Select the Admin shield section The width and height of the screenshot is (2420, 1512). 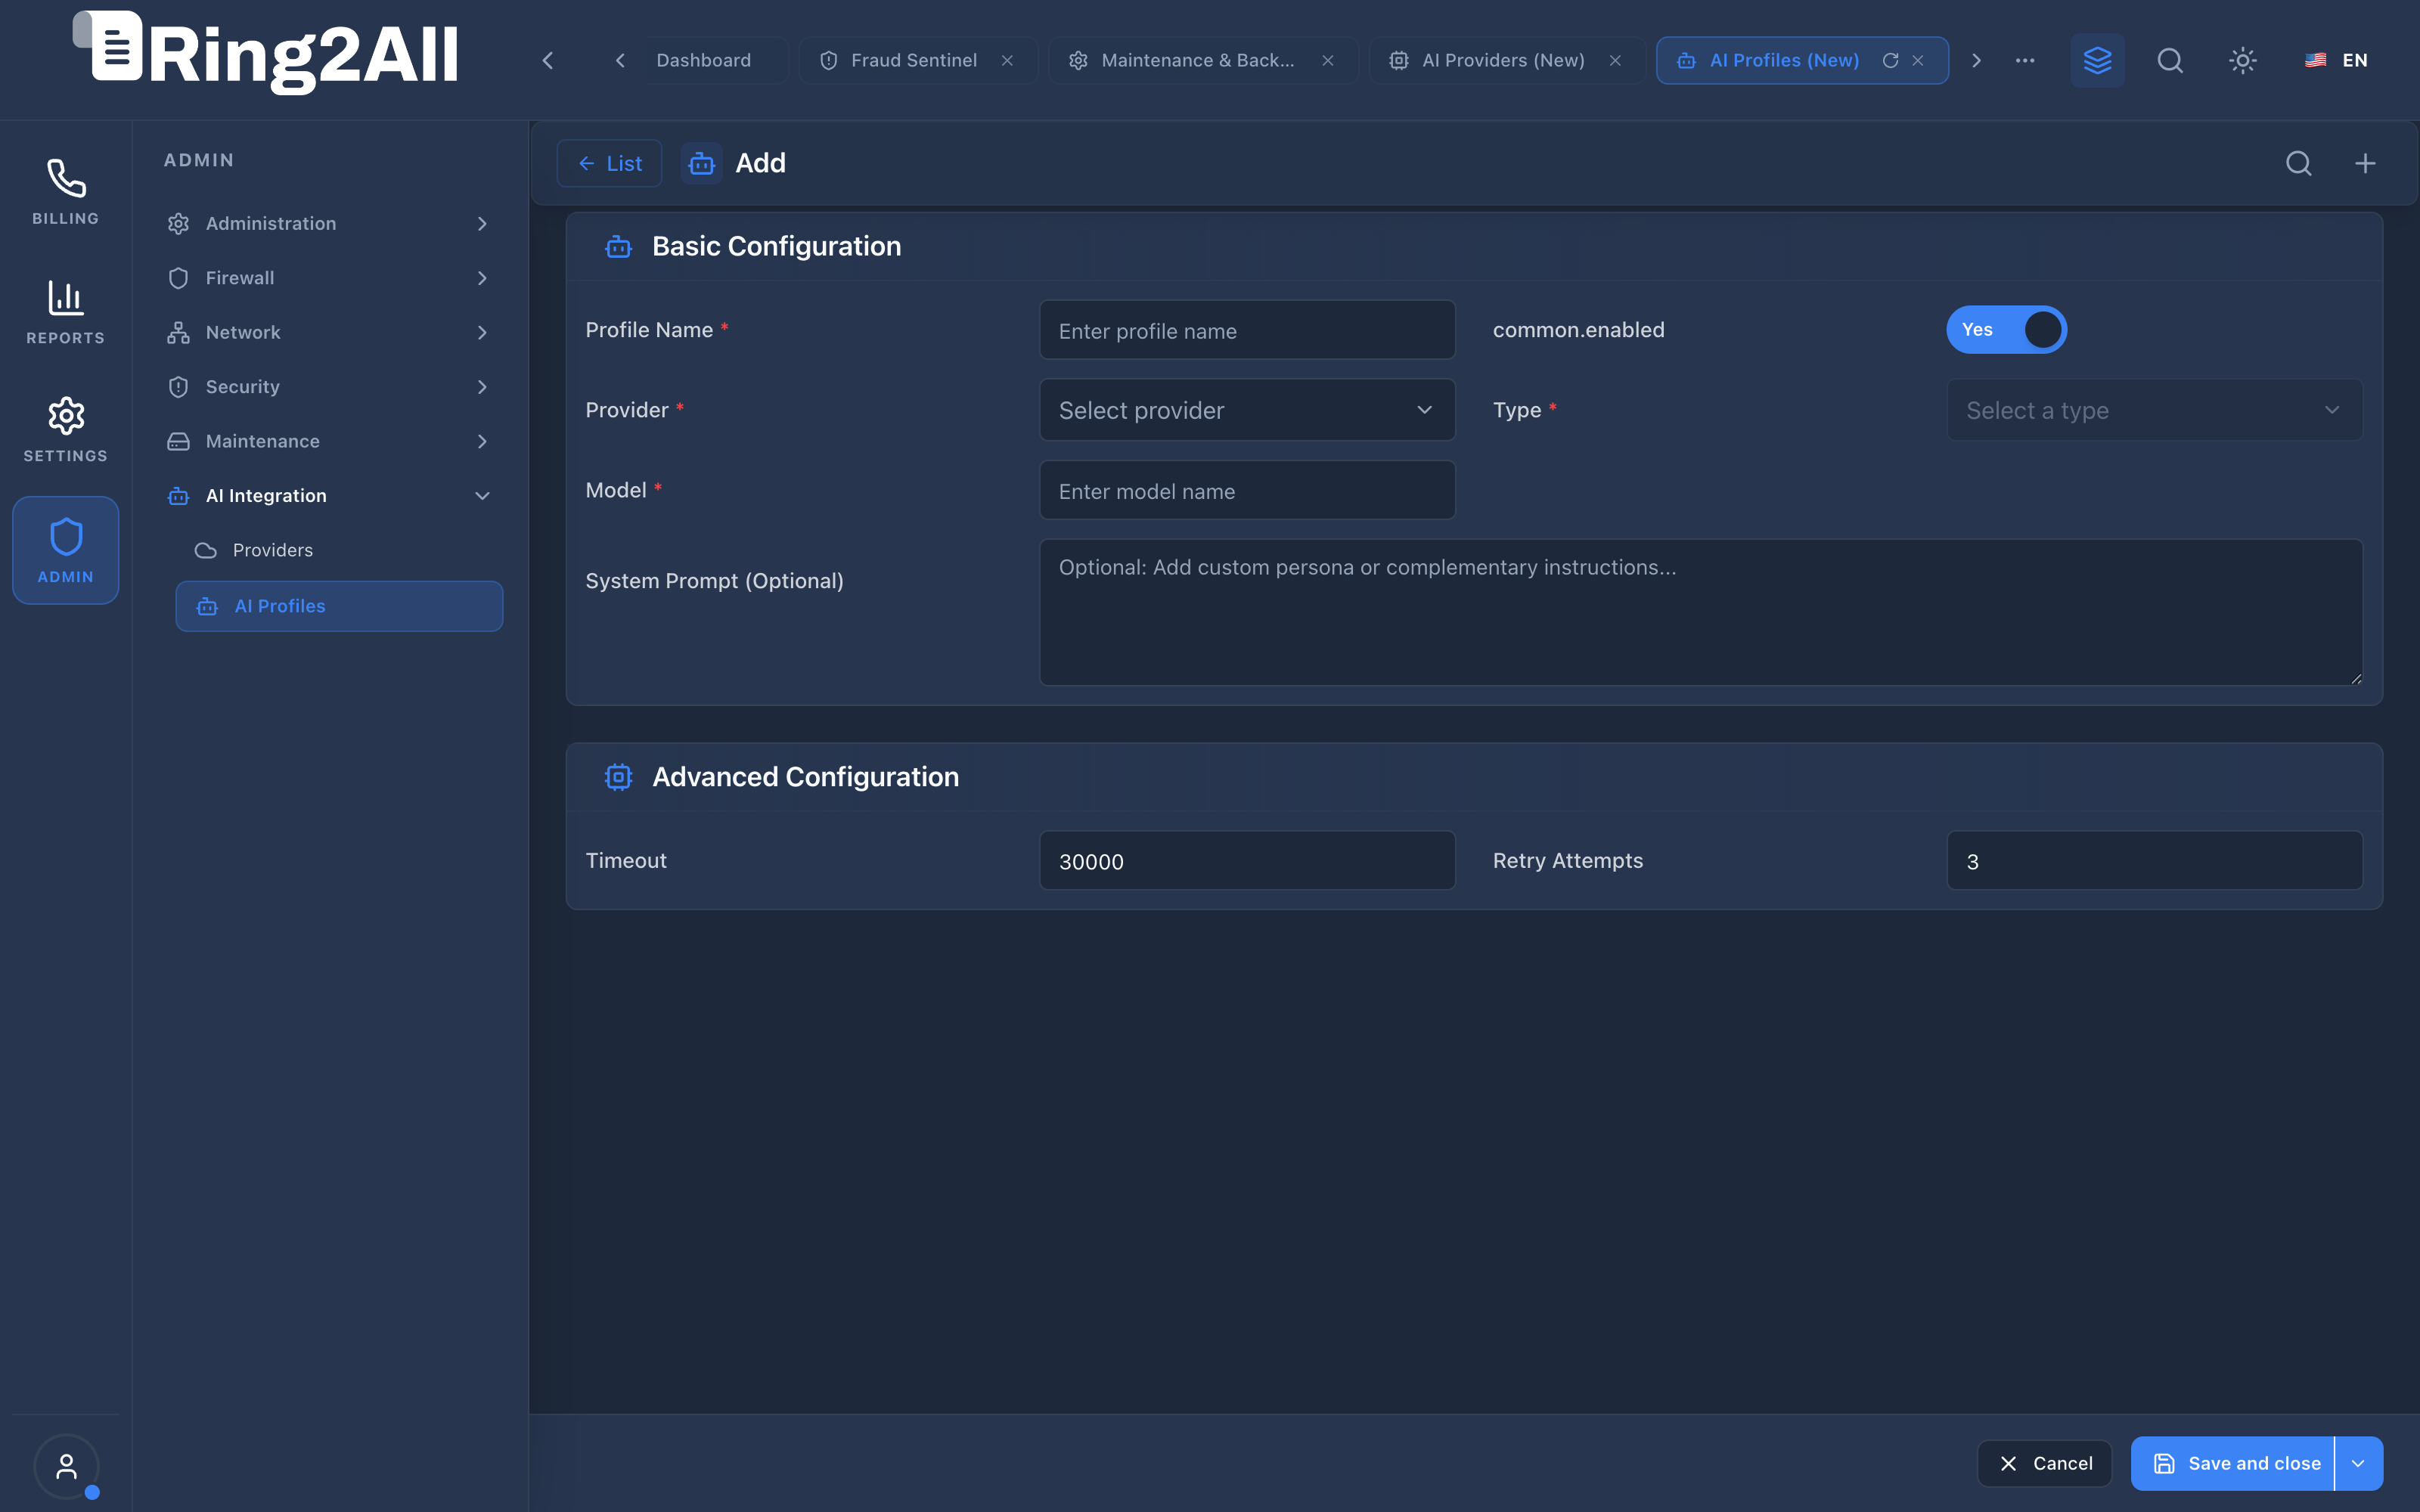[65, 550]
